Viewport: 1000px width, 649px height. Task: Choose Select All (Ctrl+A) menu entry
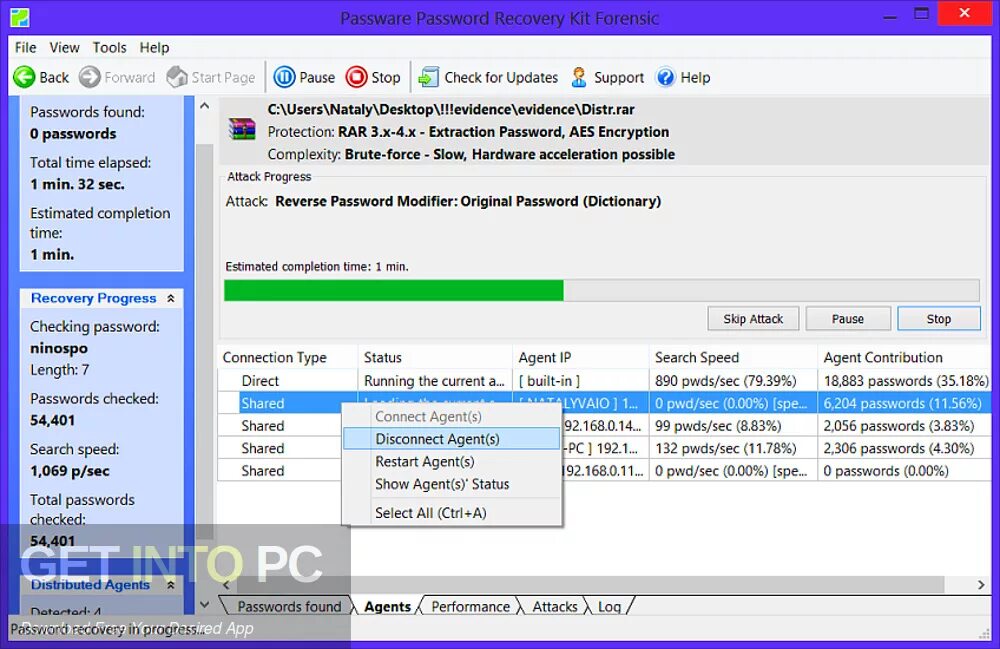click(452, 513)
